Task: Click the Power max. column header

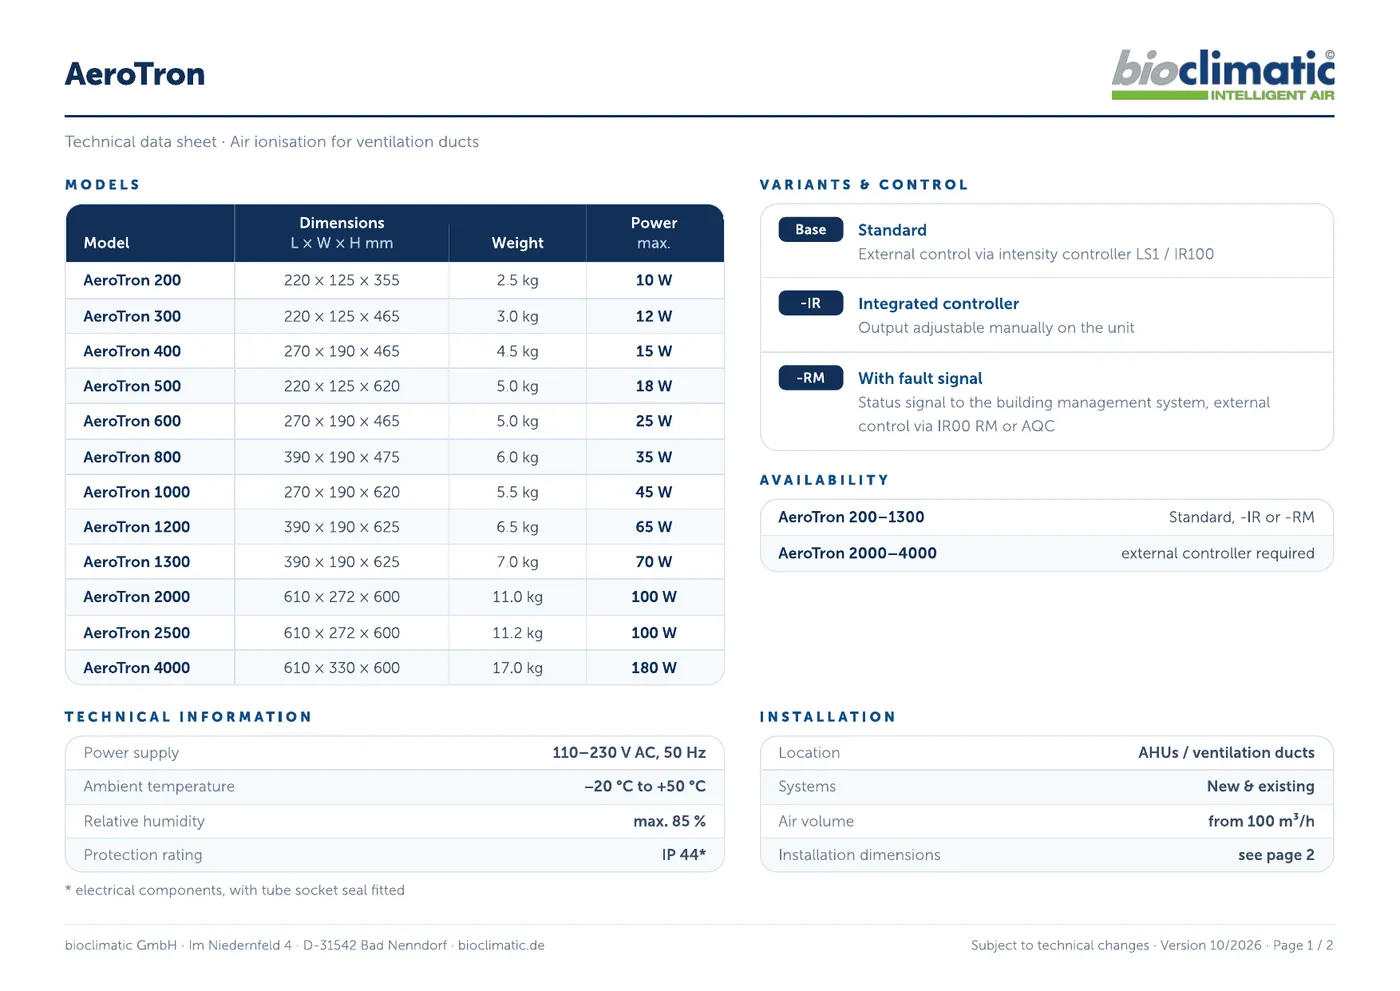Action: click(654, 233)
